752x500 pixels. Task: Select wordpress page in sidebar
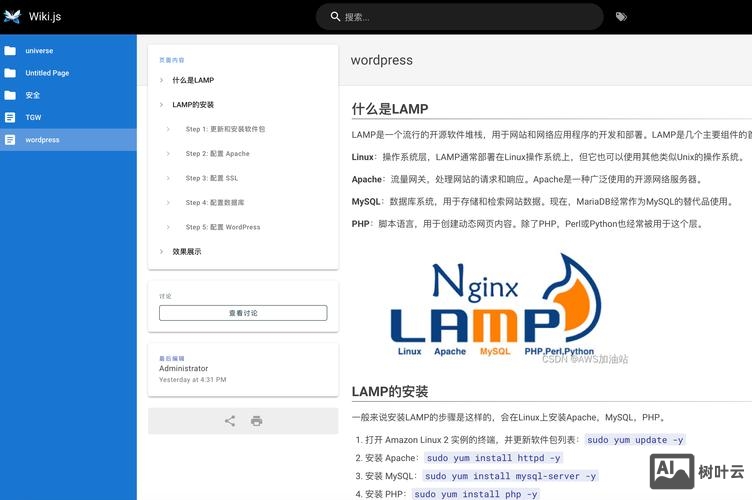point(68,140)
